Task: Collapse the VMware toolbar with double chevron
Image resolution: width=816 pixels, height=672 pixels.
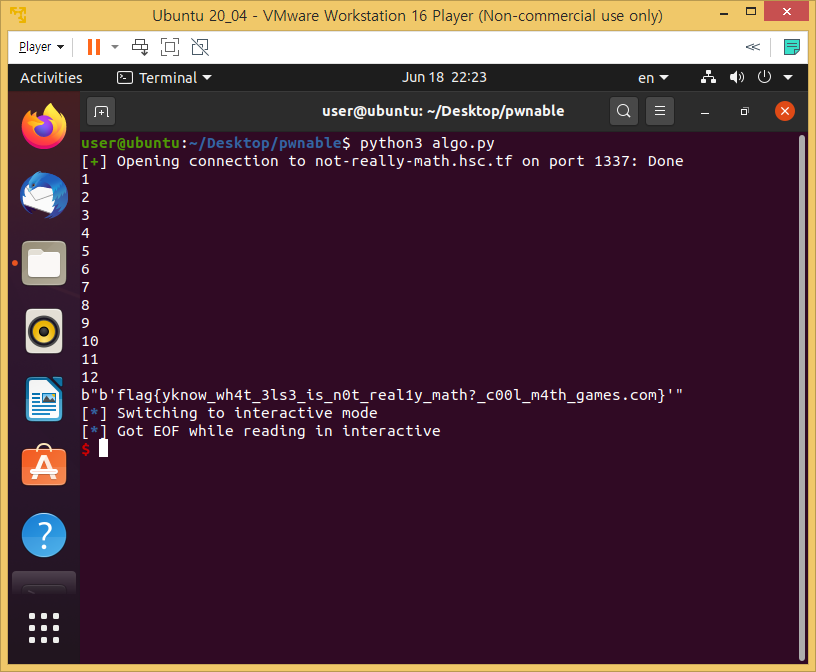Action: tap(753, 47)
